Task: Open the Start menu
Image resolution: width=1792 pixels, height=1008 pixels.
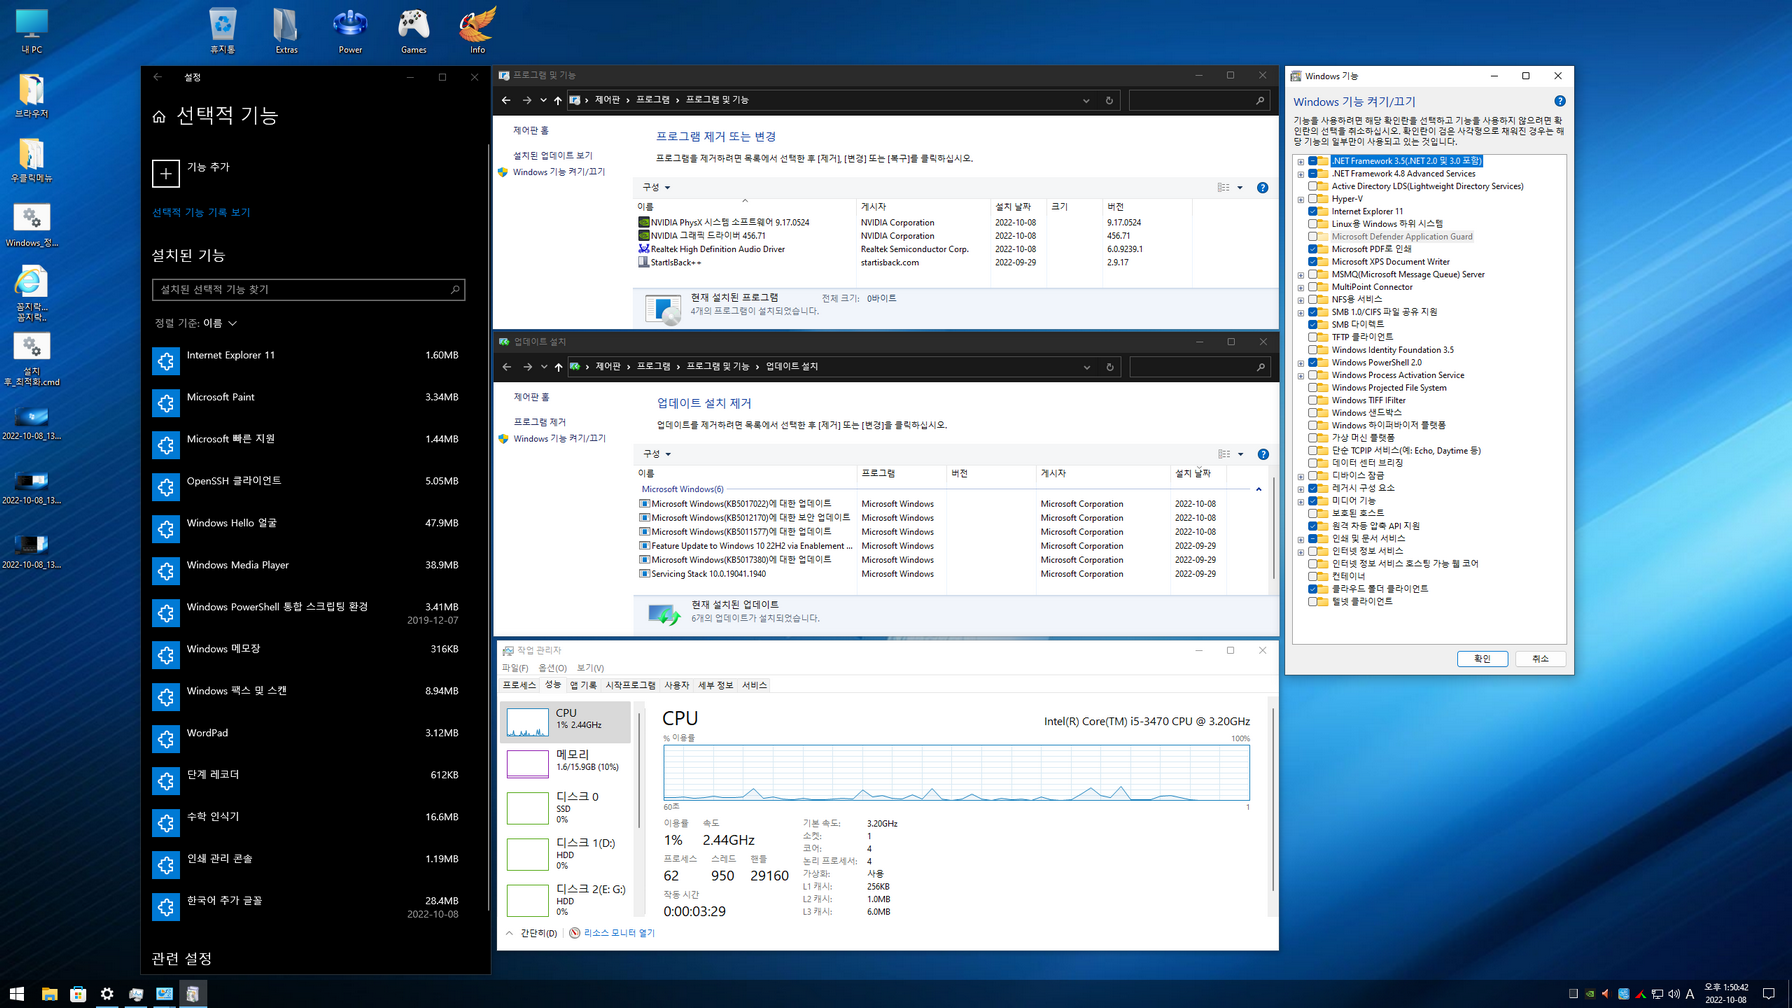Action: pos(16,994)
